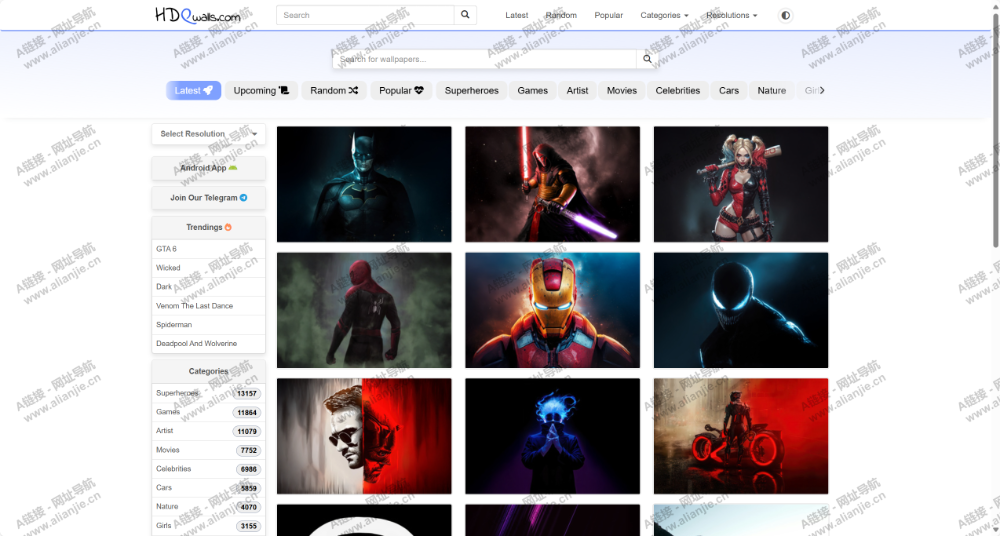Select the Celebrities pill tab
Viewport: 1000px width, 536px height.
[x=678, y=91]
